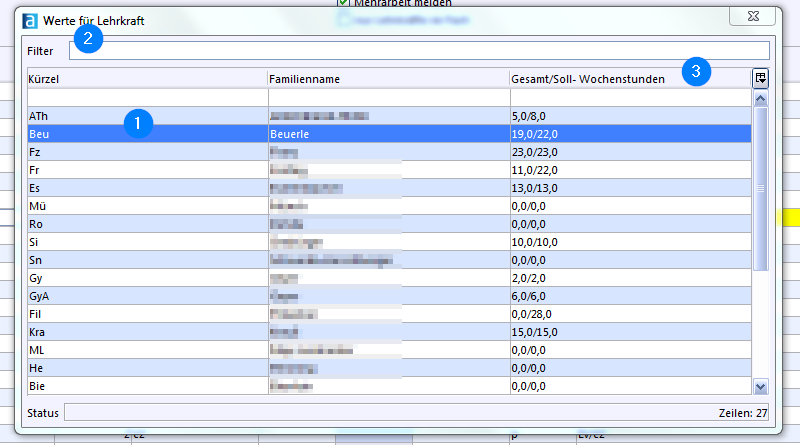
Task: Click the vertical scrollbar thumb
Action: coord(760,188)
